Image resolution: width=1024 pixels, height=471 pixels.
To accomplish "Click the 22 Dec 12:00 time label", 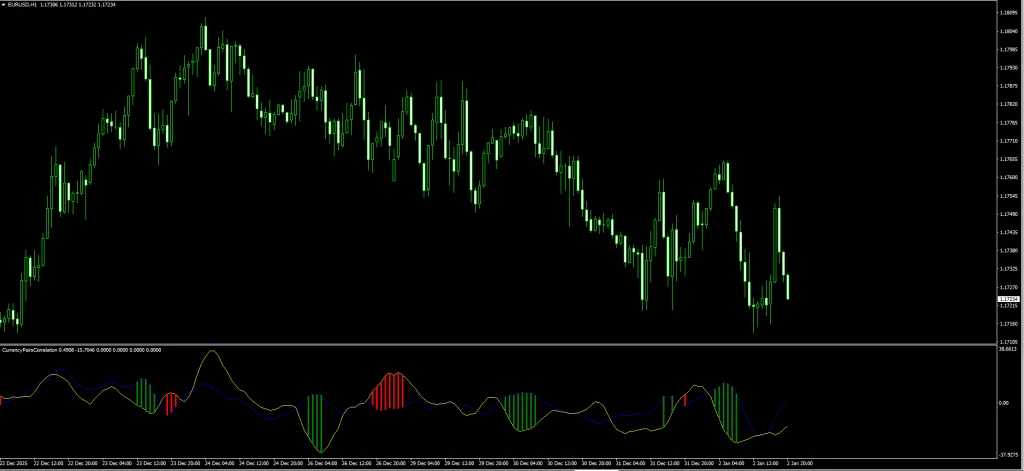I will point(49,463).
